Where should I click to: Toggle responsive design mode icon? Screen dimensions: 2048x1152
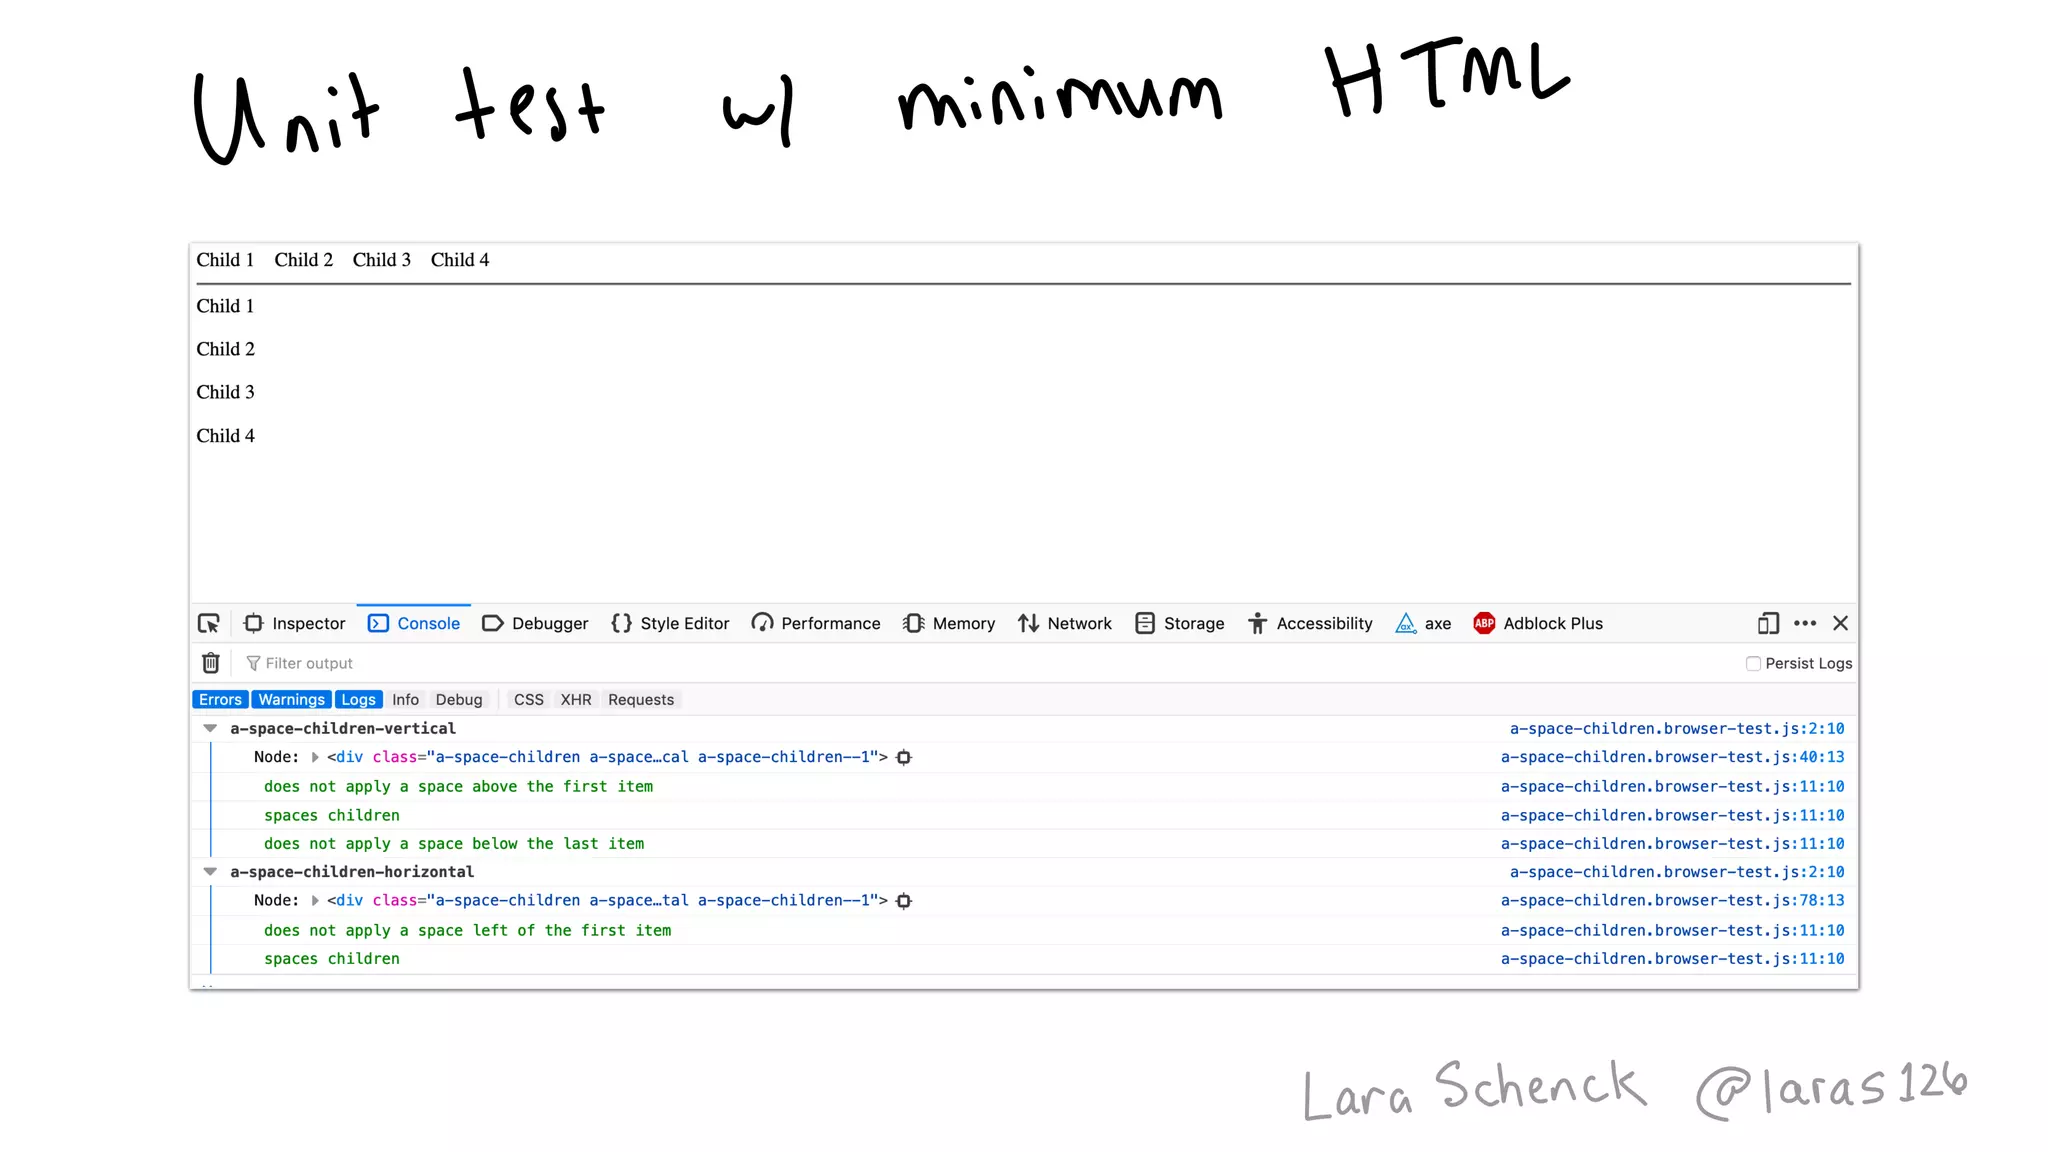point(1767,623)
